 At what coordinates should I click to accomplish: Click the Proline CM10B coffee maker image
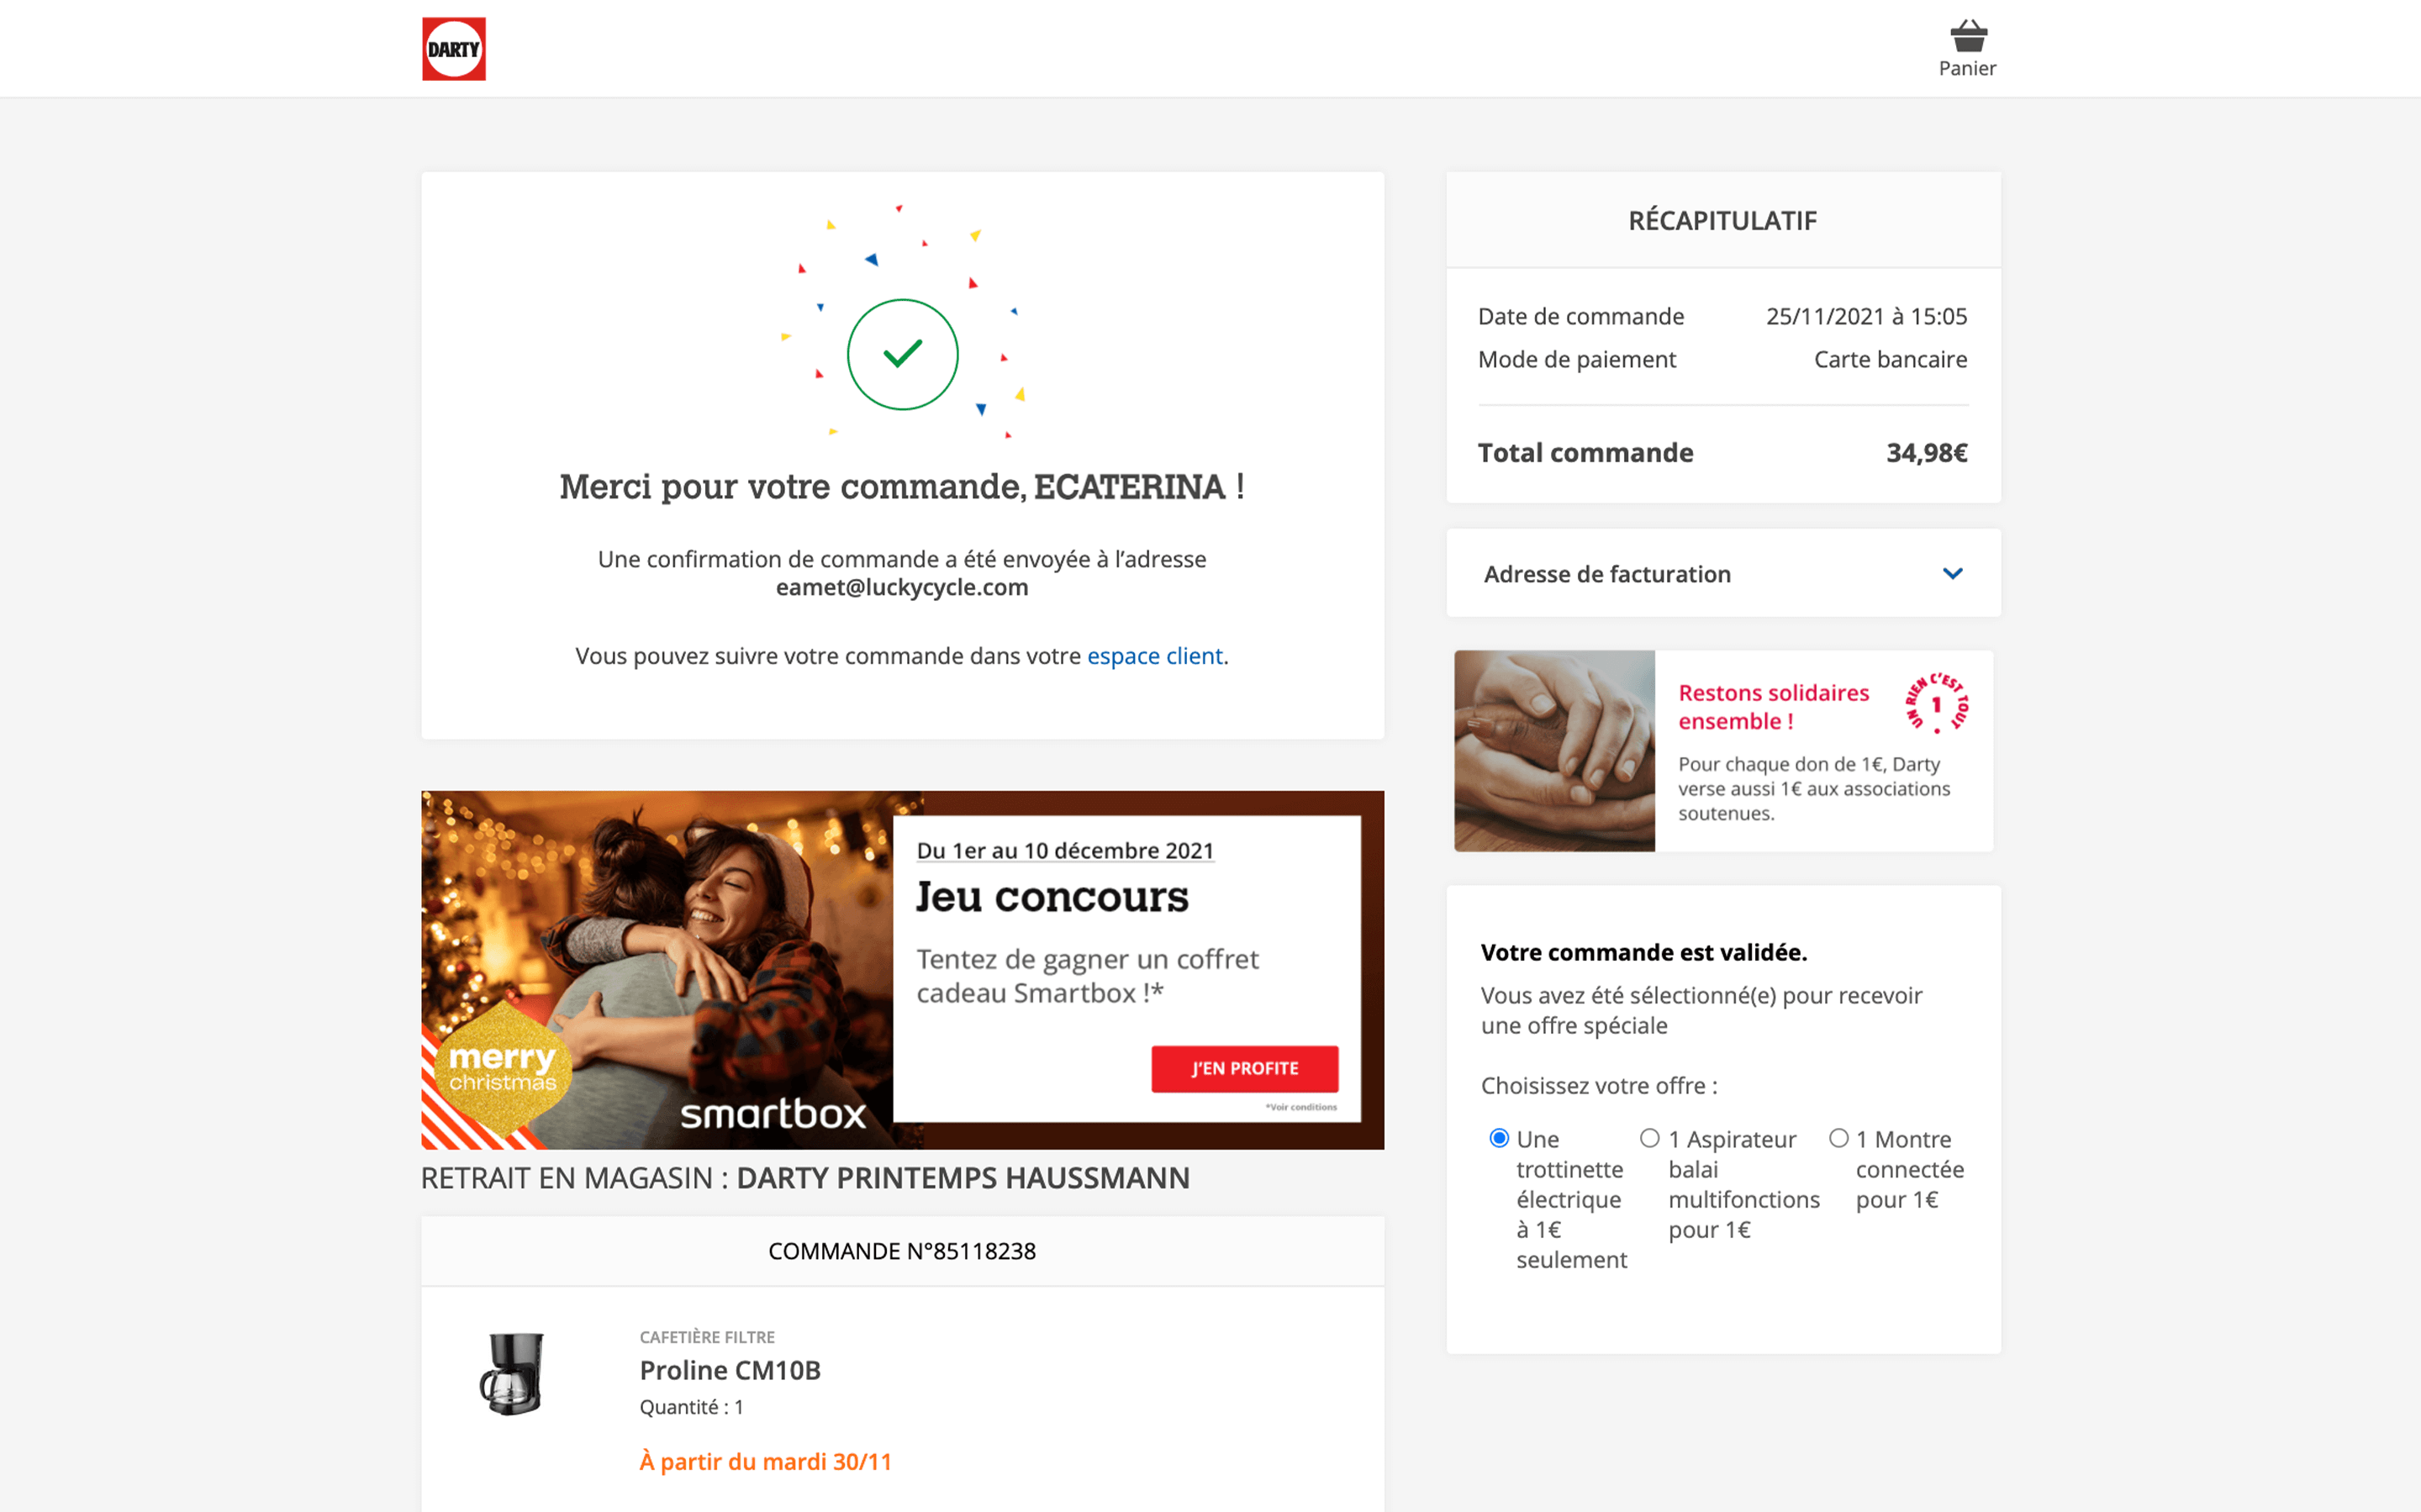point(512,1373)
